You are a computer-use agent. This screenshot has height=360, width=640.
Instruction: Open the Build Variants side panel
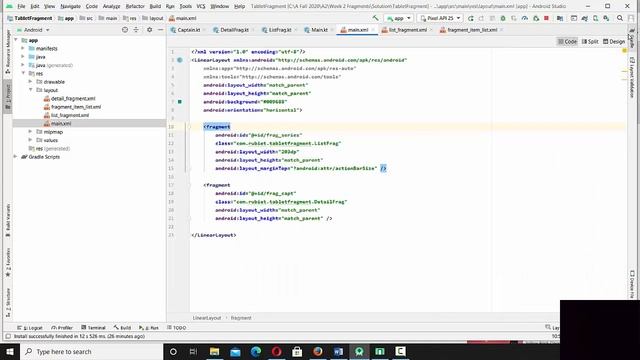8,220
